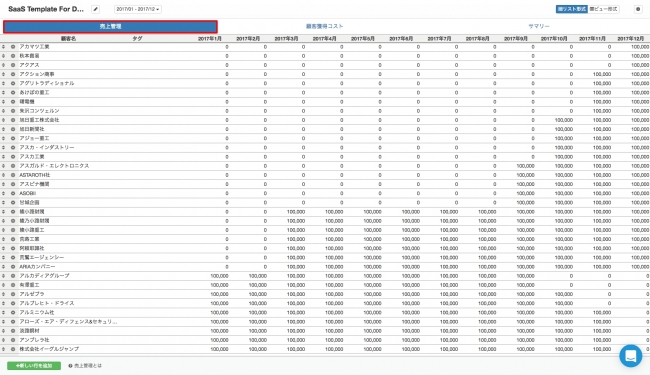Click the round options icon for 株式会社イーグルジャンプ

(x=13, y=349)
